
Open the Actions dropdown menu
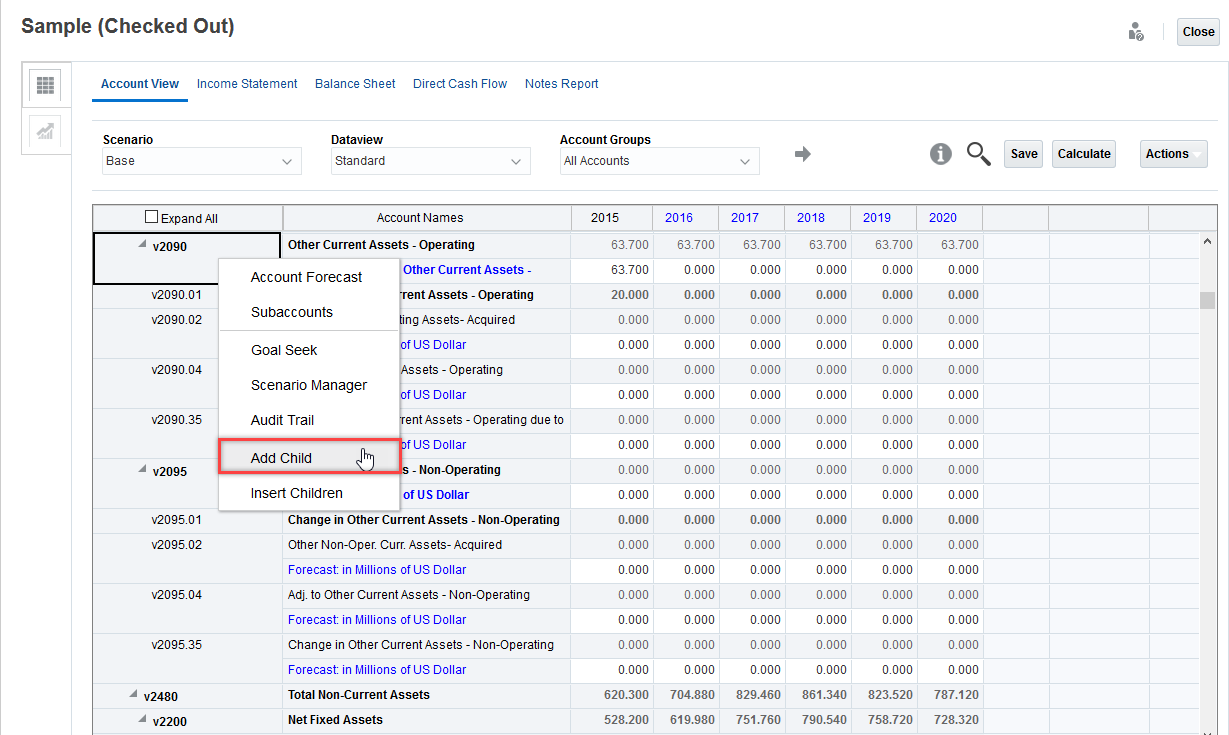(x=1174, y=154)
